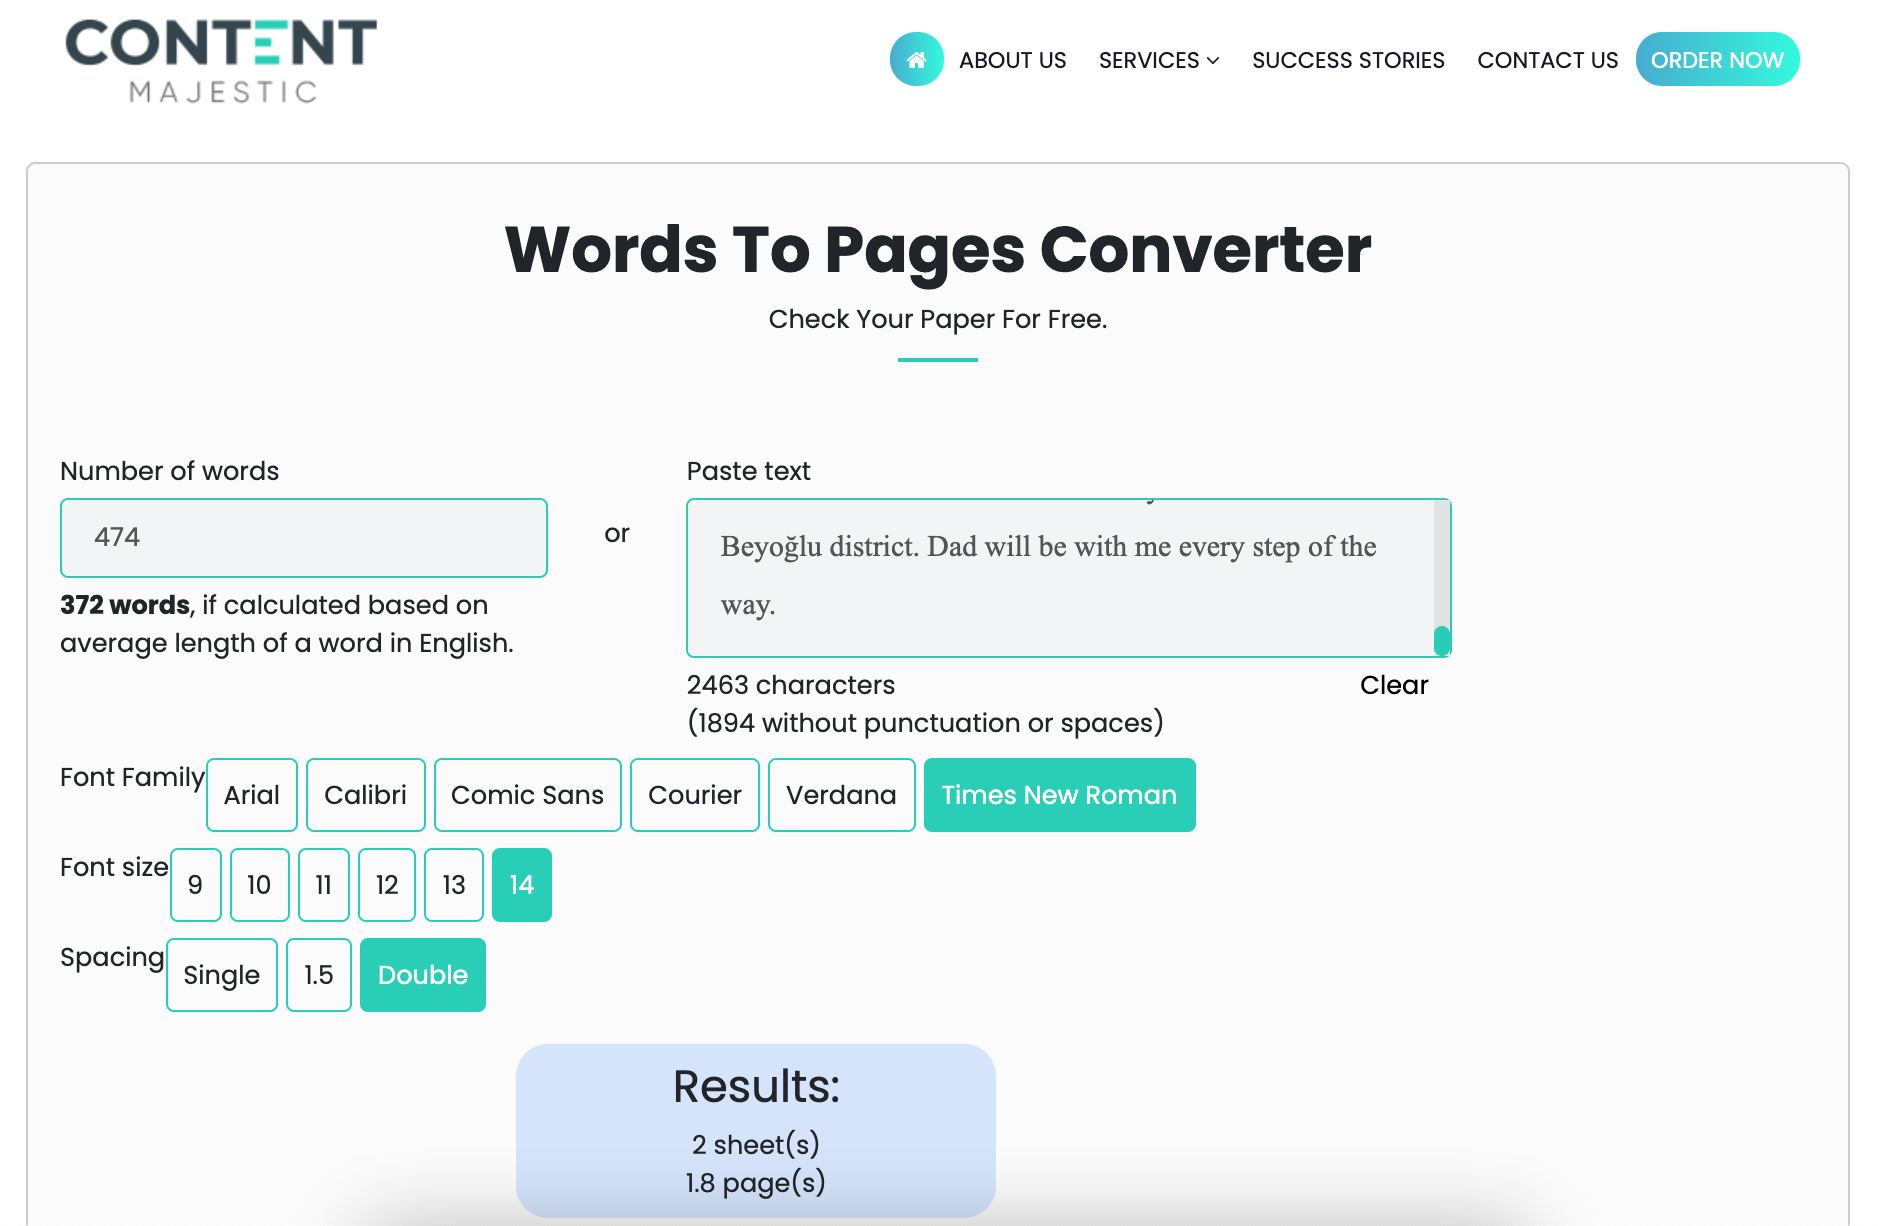Go to ABOUT US page
The image size is (1878, 1226).
coord(1013,60)
